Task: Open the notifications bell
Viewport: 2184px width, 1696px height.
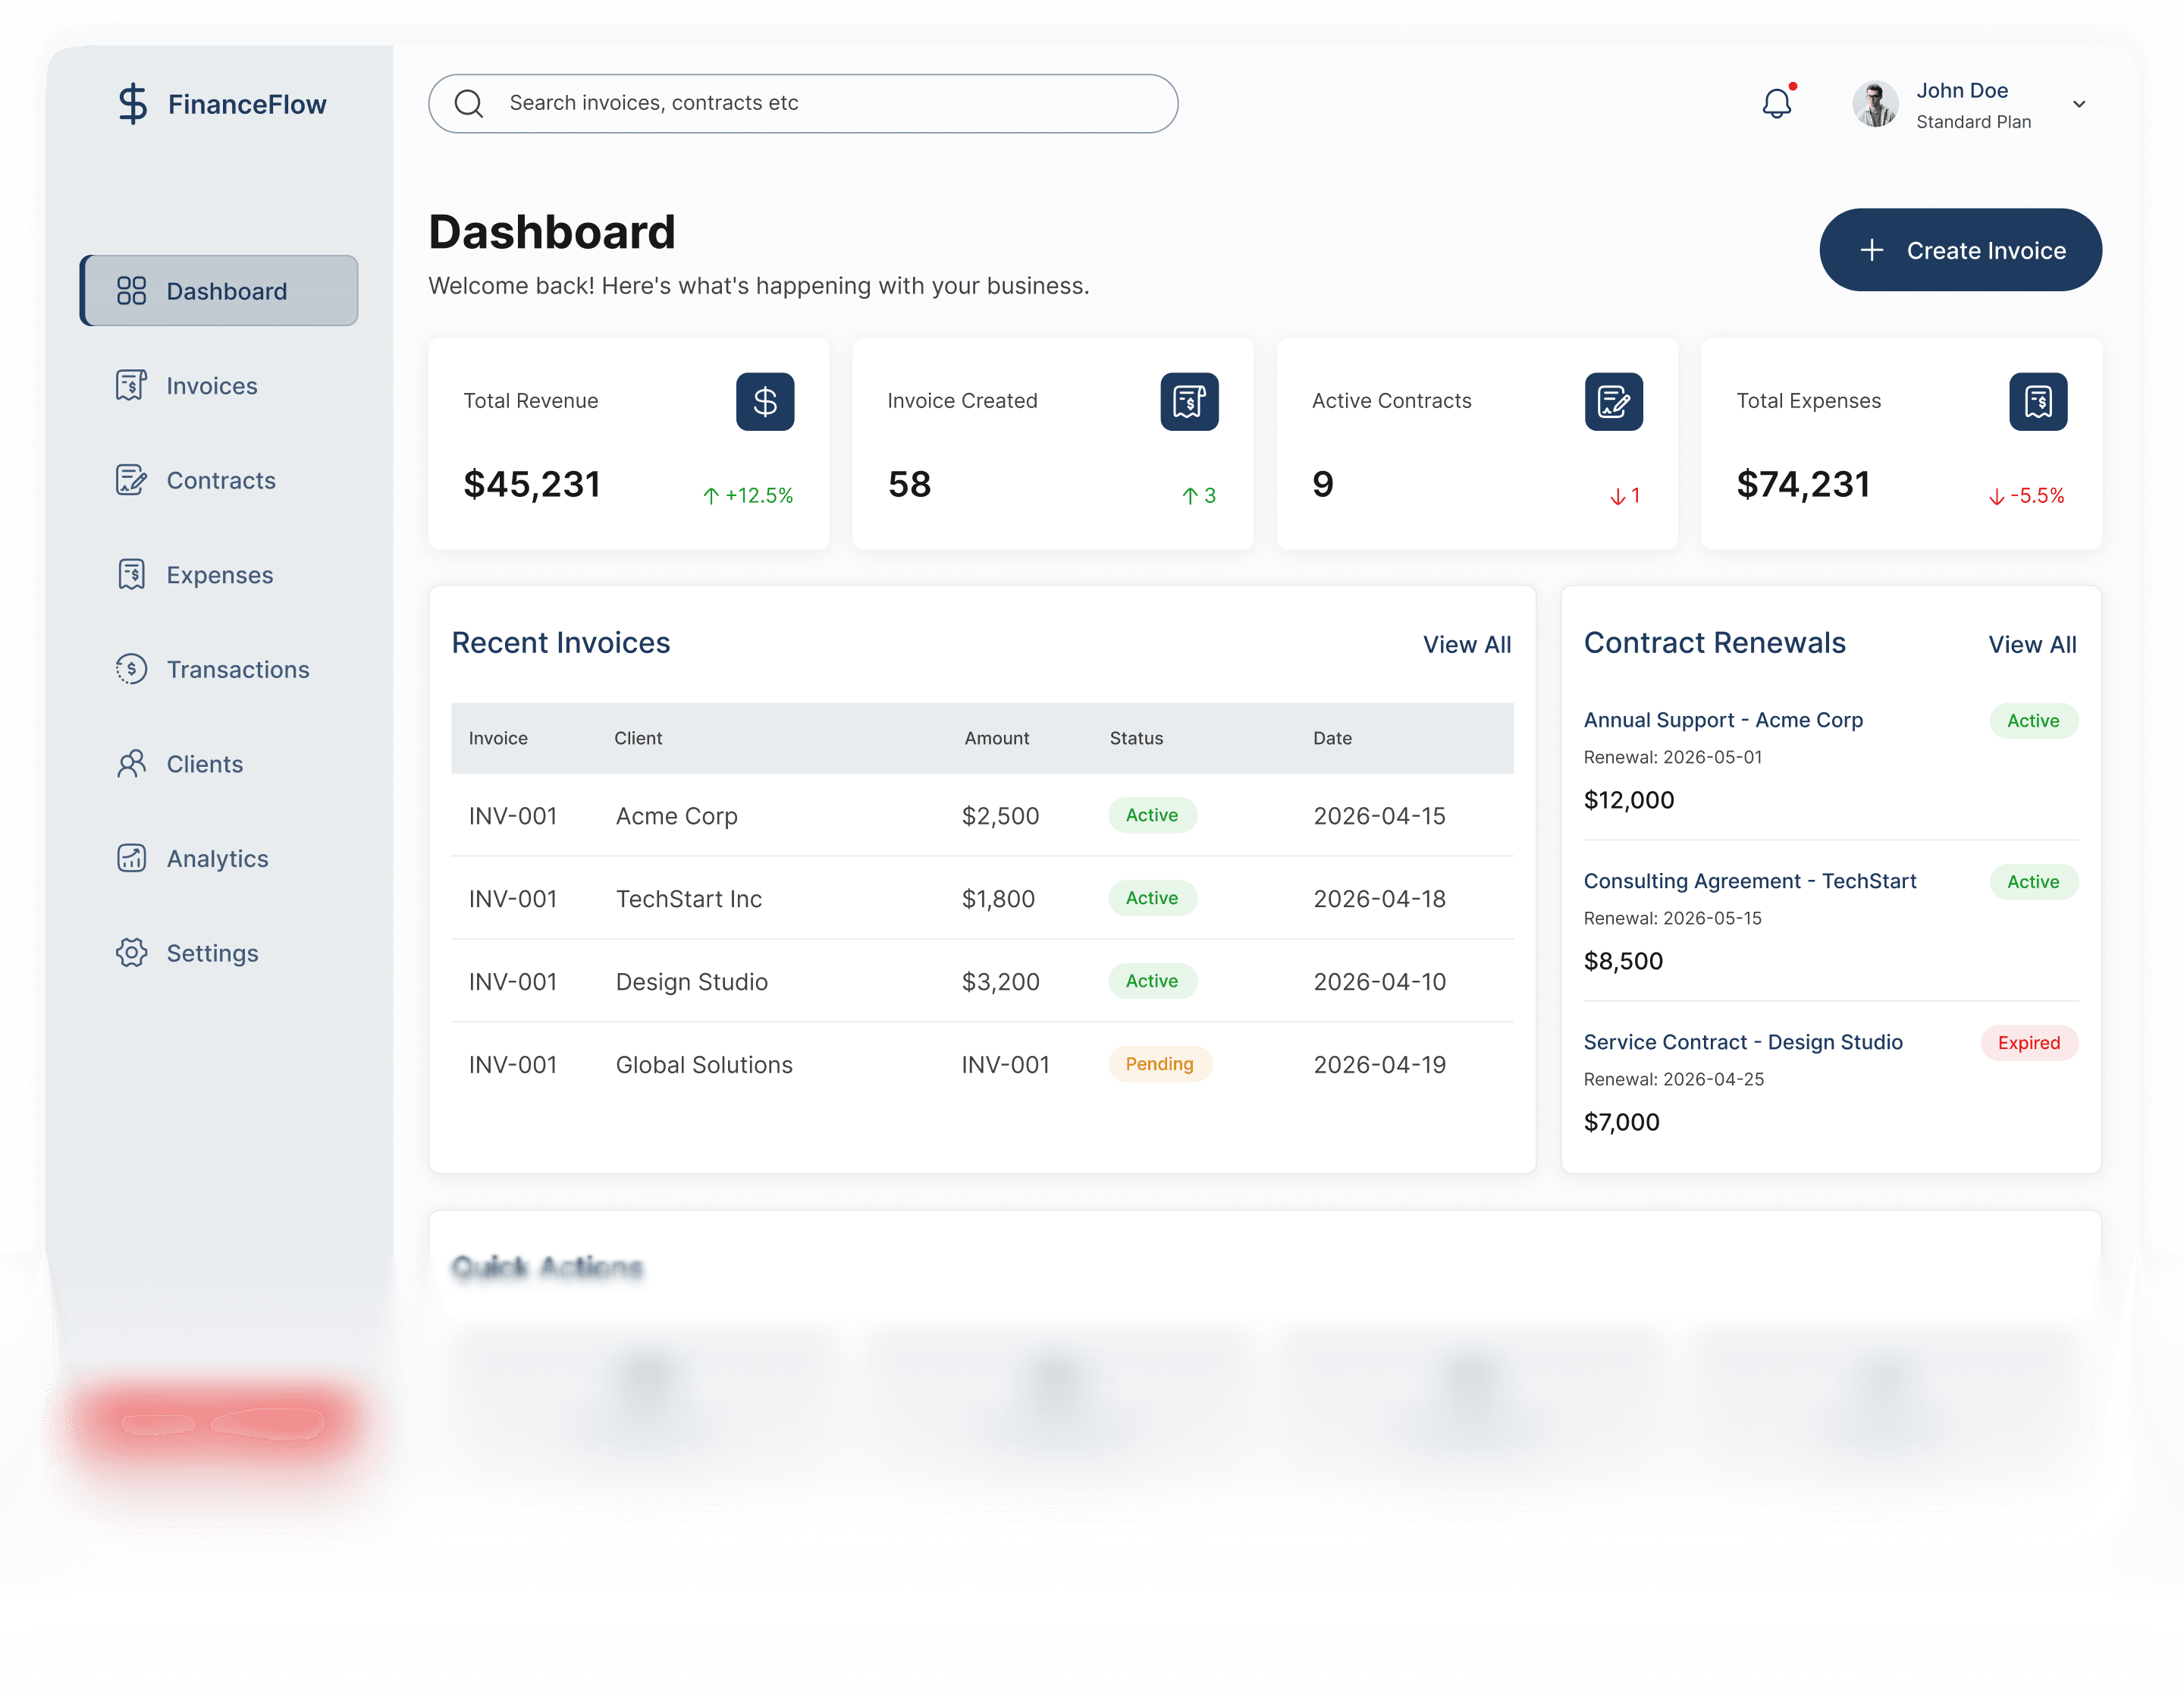Action: point(1777,103)
